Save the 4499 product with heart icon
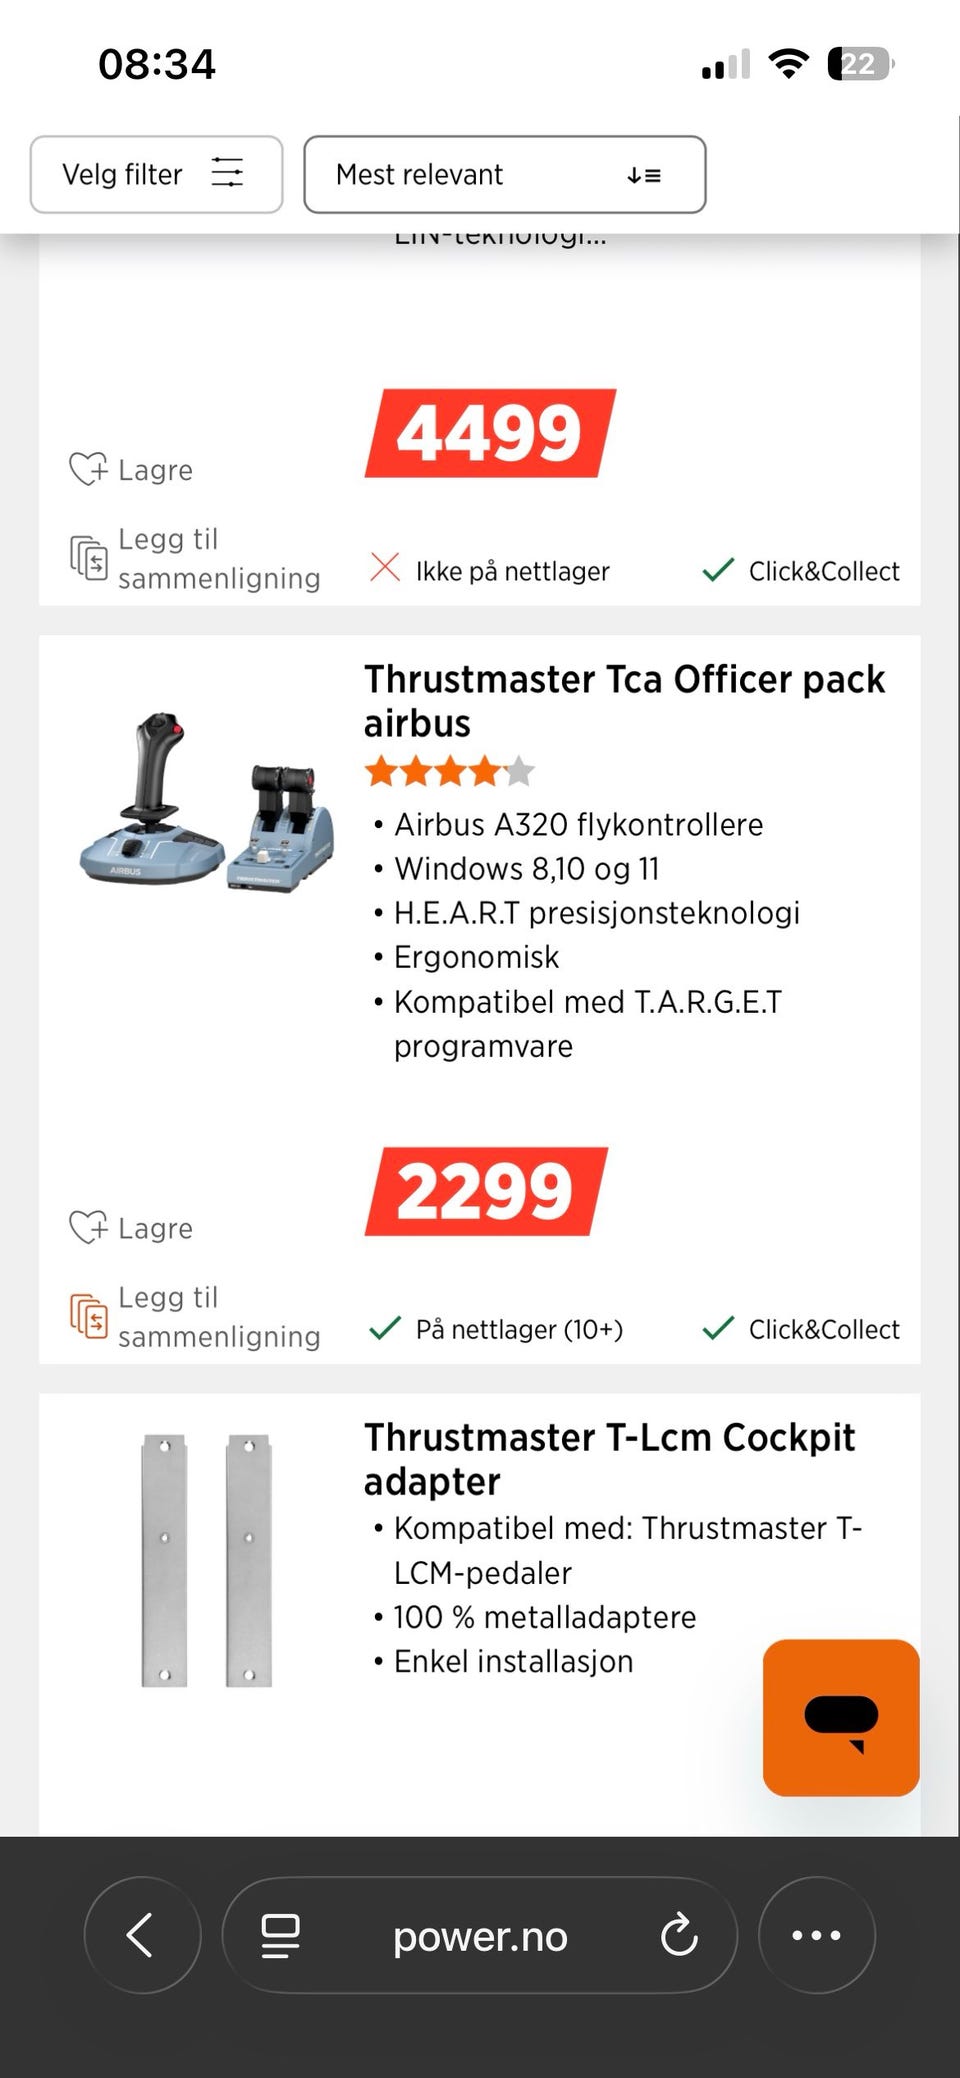The width and height of the screenshot is (960, 2078). point(131,469)
